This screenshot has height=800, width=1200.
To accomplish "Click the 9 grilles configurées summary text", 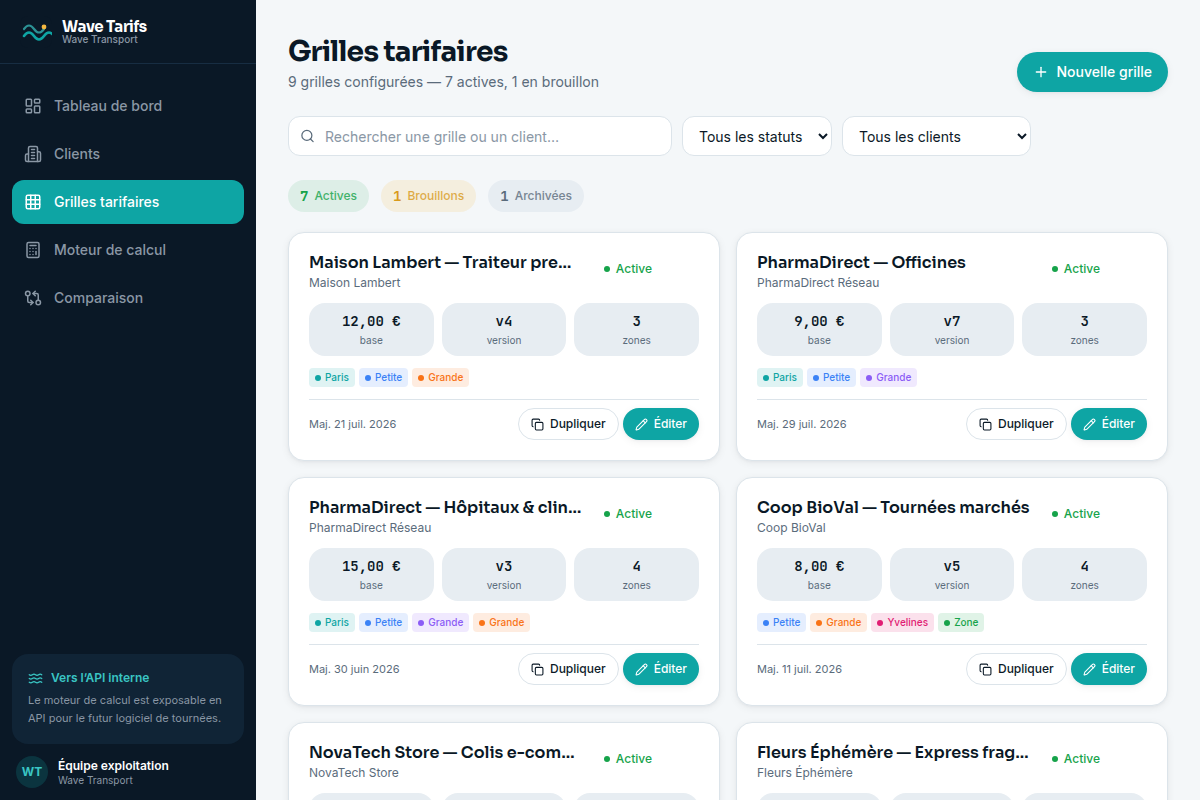I will (443, 82).
